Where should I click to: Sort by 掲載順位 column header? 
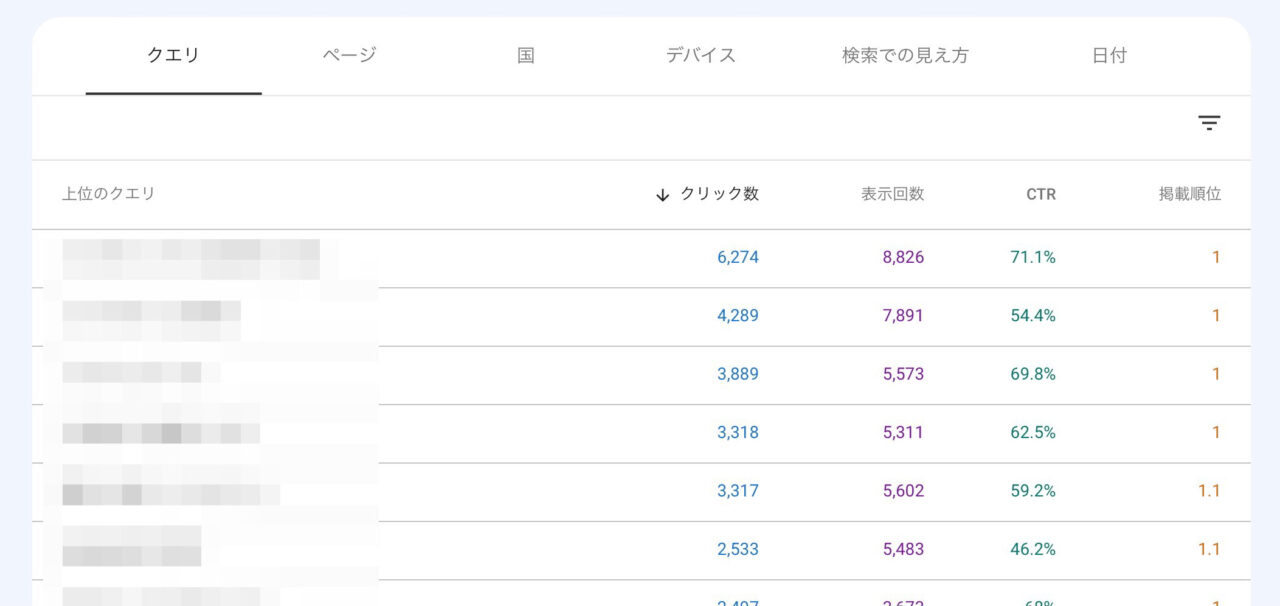tap(1189, 194)
